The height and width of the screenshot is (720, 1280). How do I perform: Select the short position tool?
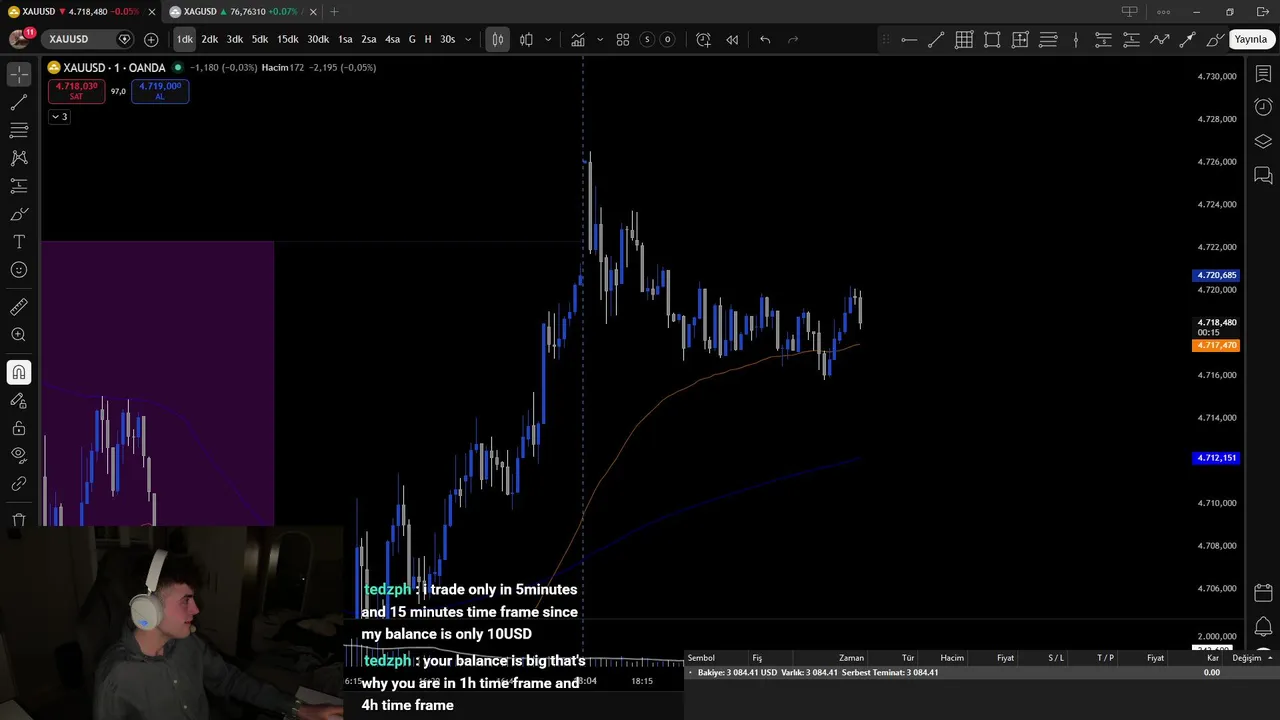click(1103, 39)
